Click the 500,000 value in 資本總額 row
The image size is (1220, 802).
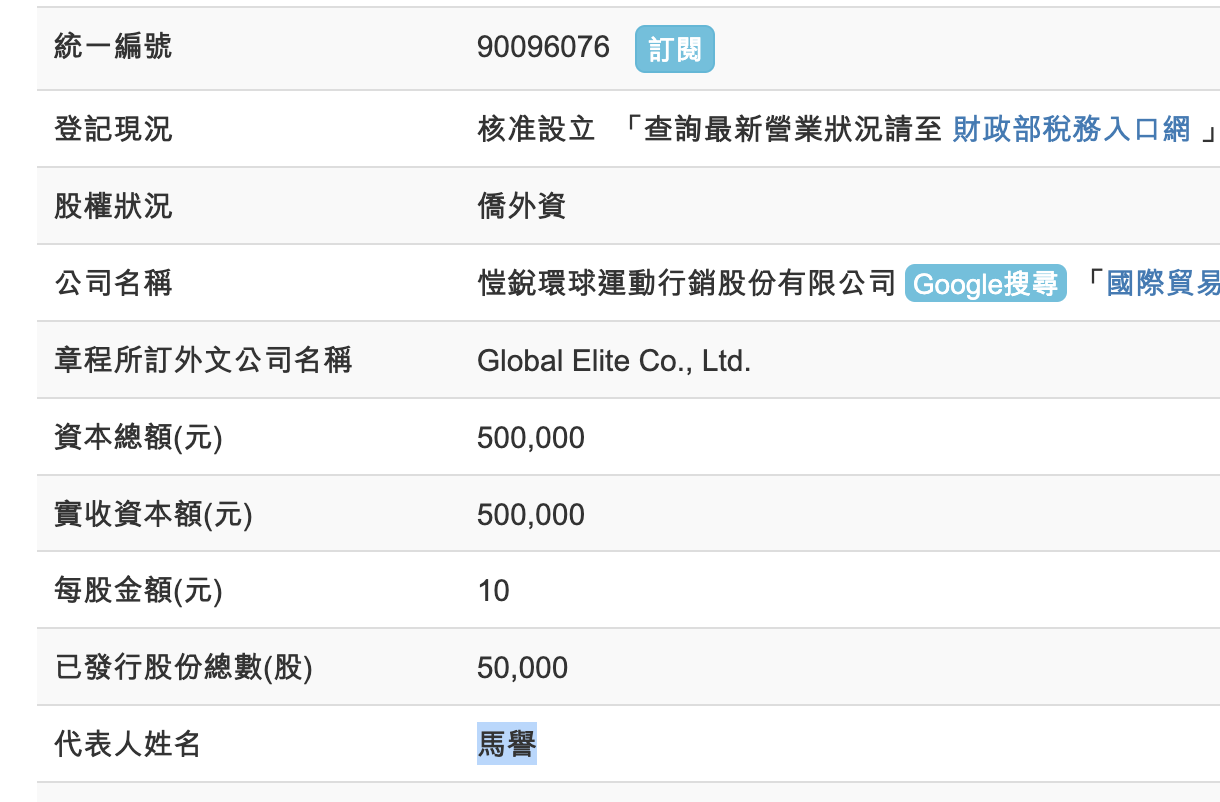531,438
